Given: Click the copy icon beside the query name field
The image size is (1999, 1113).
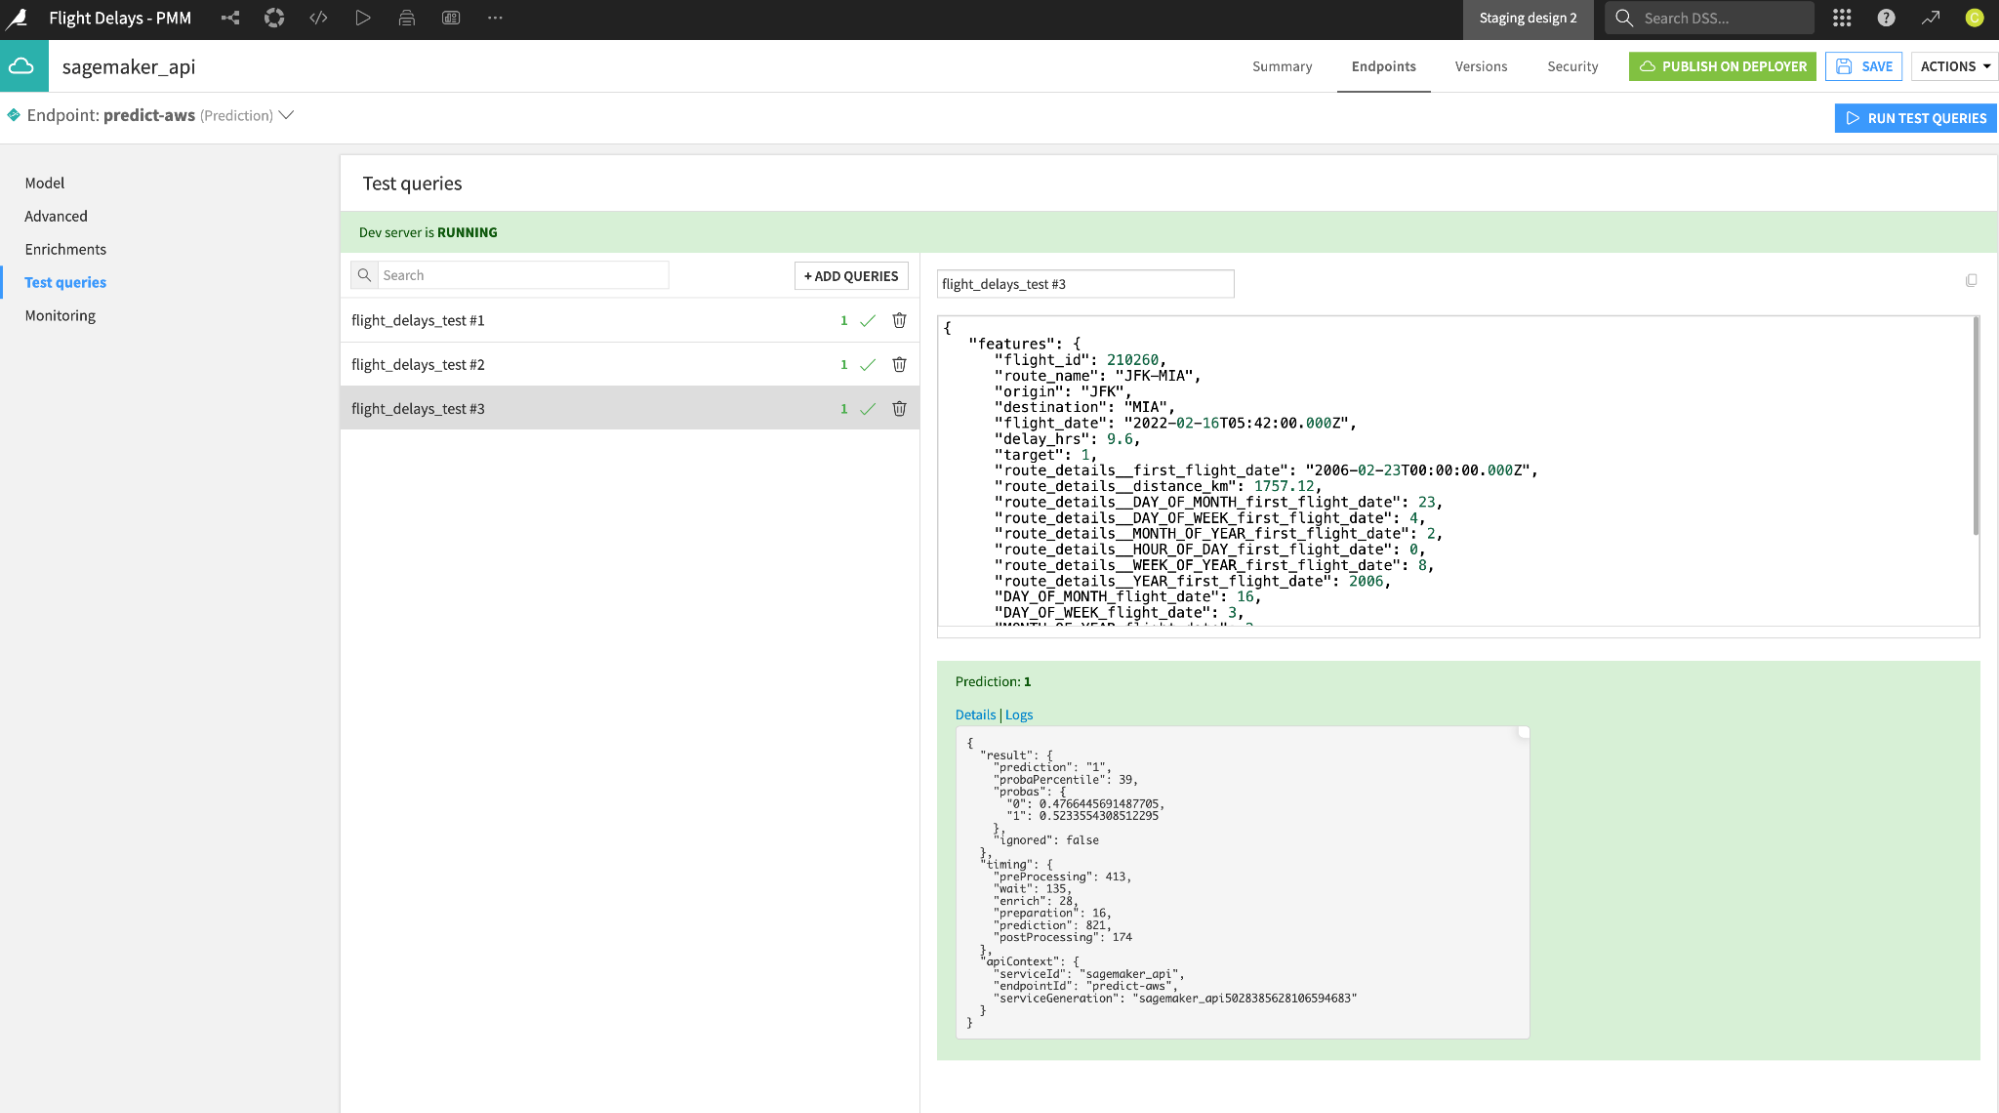Looking at the screenshot, I should click(x=1971, y=281).
